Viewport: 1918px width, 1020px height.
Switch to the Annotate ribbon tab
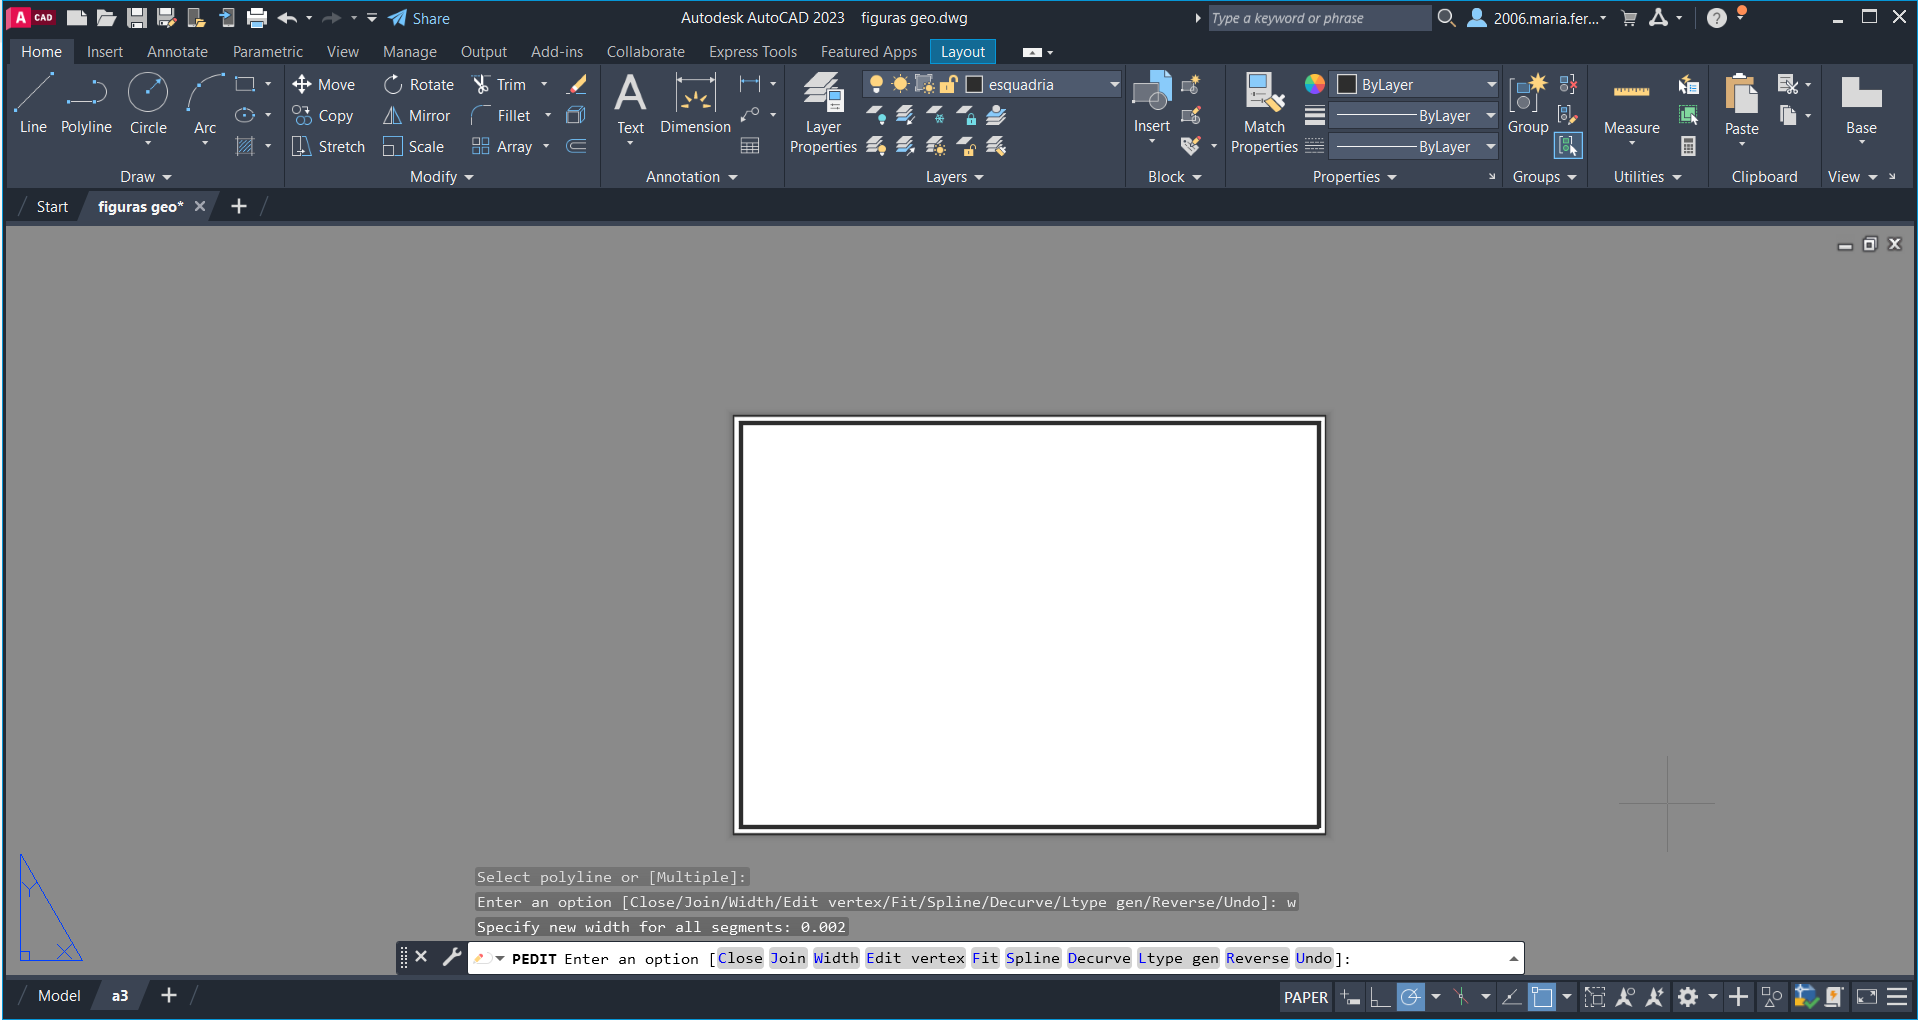point(177,52)
